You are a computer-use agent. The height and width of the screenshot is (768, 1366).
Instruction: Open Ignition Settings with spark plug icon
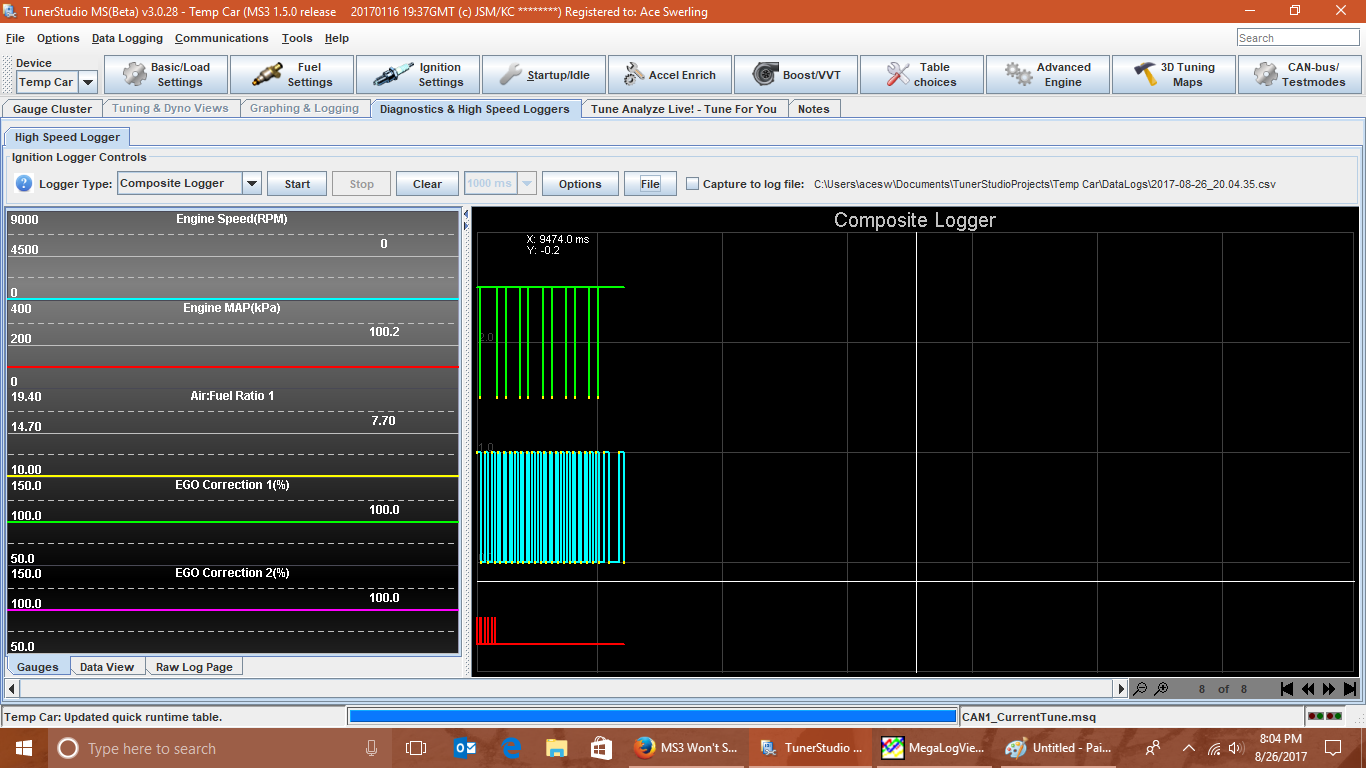418,75
